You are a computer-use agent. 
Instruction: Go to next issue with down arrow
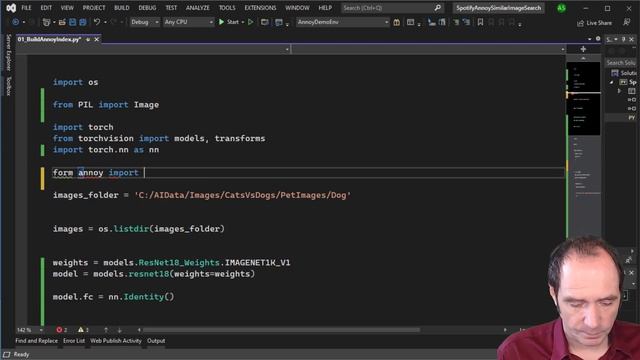pos(119,330)
